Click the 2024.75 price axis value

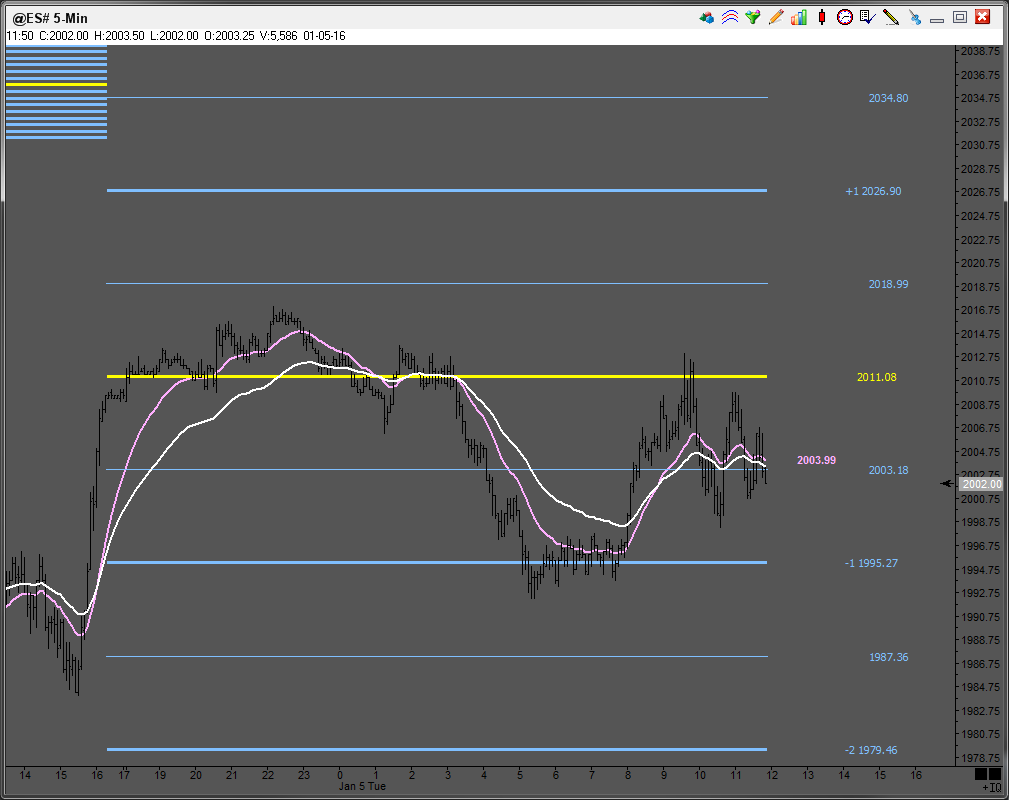point(981,216)
